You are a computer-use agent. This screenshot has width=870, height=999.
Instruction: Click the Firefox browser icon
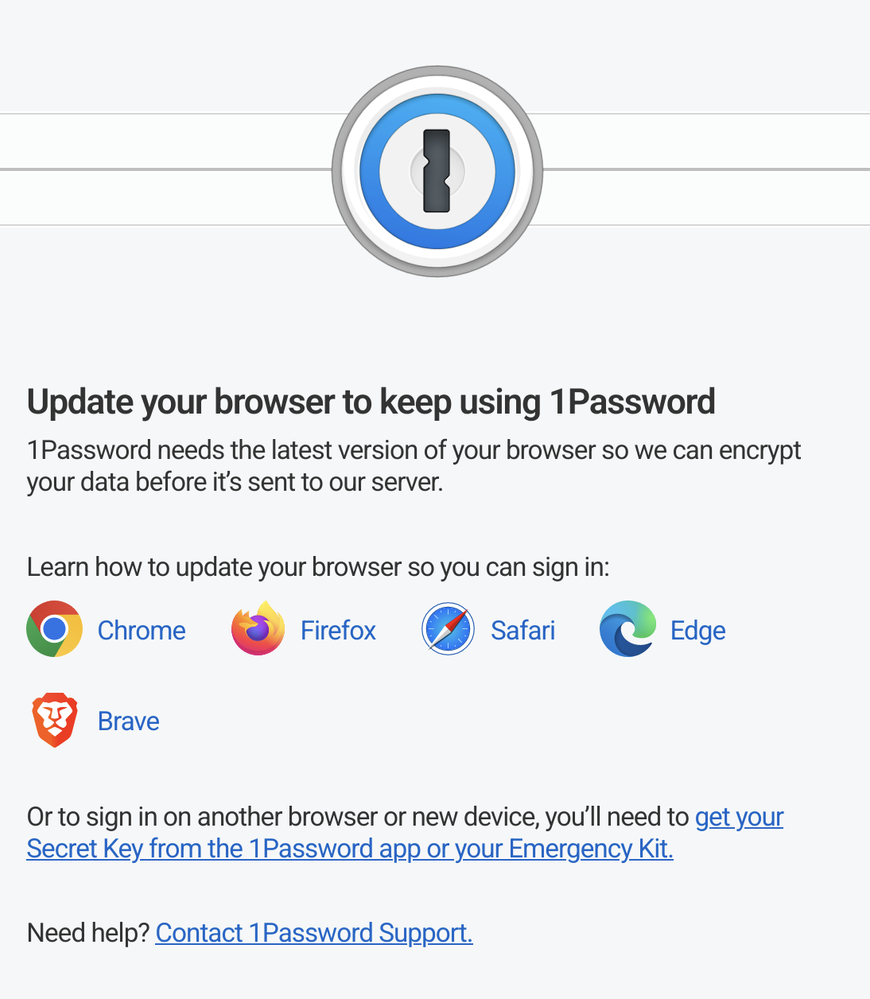click(x=258, y=629)
